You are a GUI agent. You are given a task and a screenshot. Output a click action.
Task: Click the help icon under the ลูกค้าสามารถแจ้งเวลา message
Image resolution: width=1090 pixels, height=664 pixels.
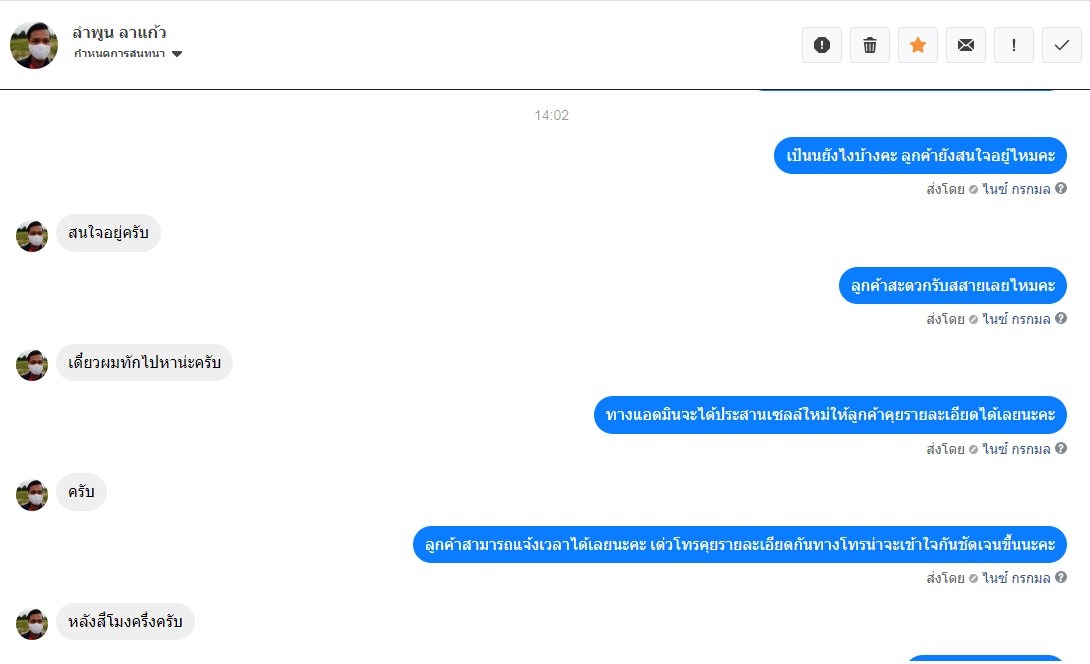[x=1061, y=578]
